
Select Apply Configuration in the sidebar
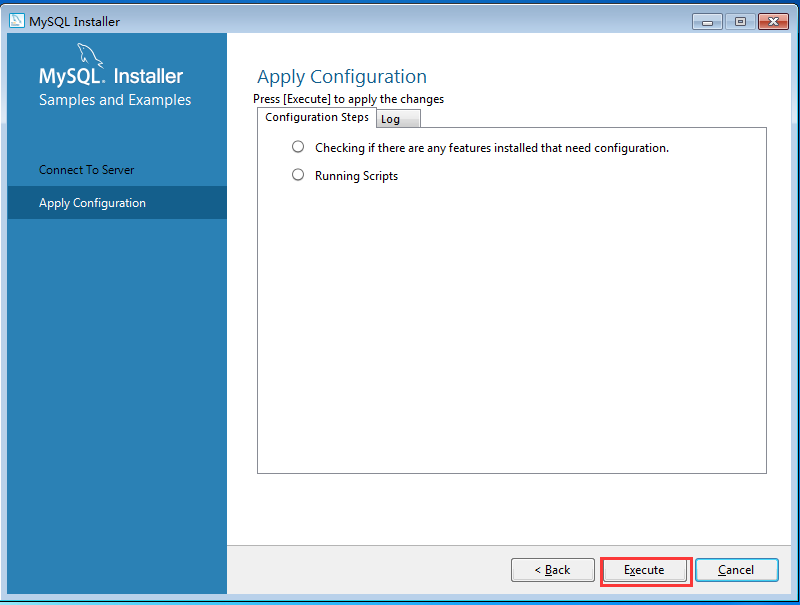tap(92, 203)
